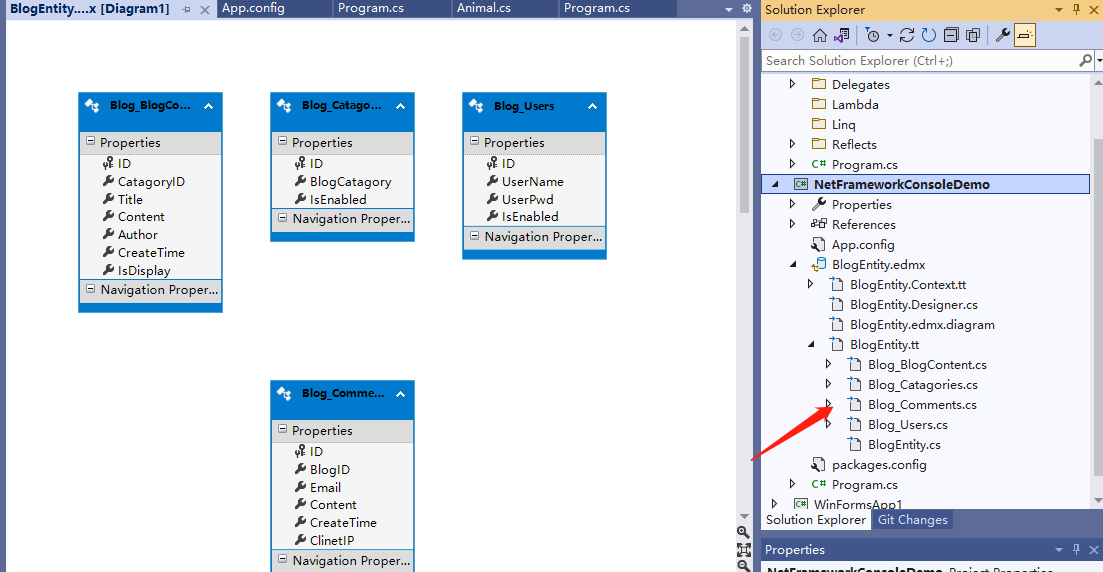Select the Lambda folder
The image size is (1103, 572).
(x=855, y=104)
